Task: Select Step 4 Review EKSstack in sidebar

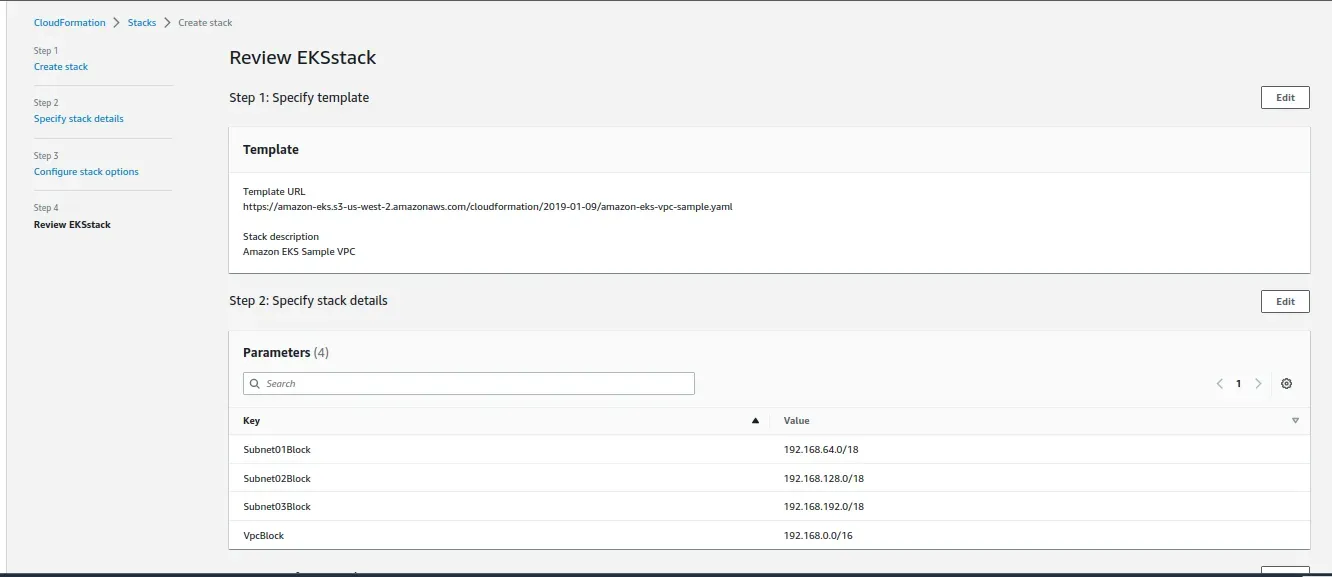Action: pyautogui.click(x=72, y=225)
